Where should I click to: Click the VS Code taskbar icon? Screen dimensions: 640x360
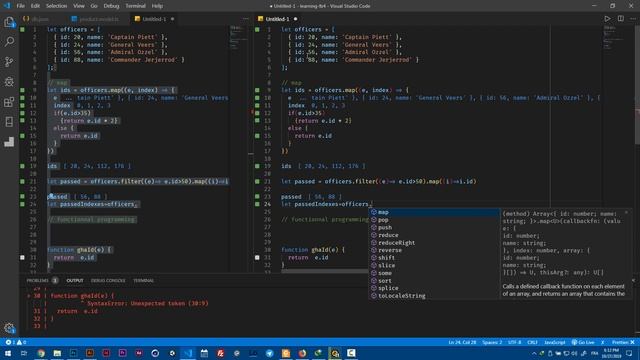pos(188,353)
